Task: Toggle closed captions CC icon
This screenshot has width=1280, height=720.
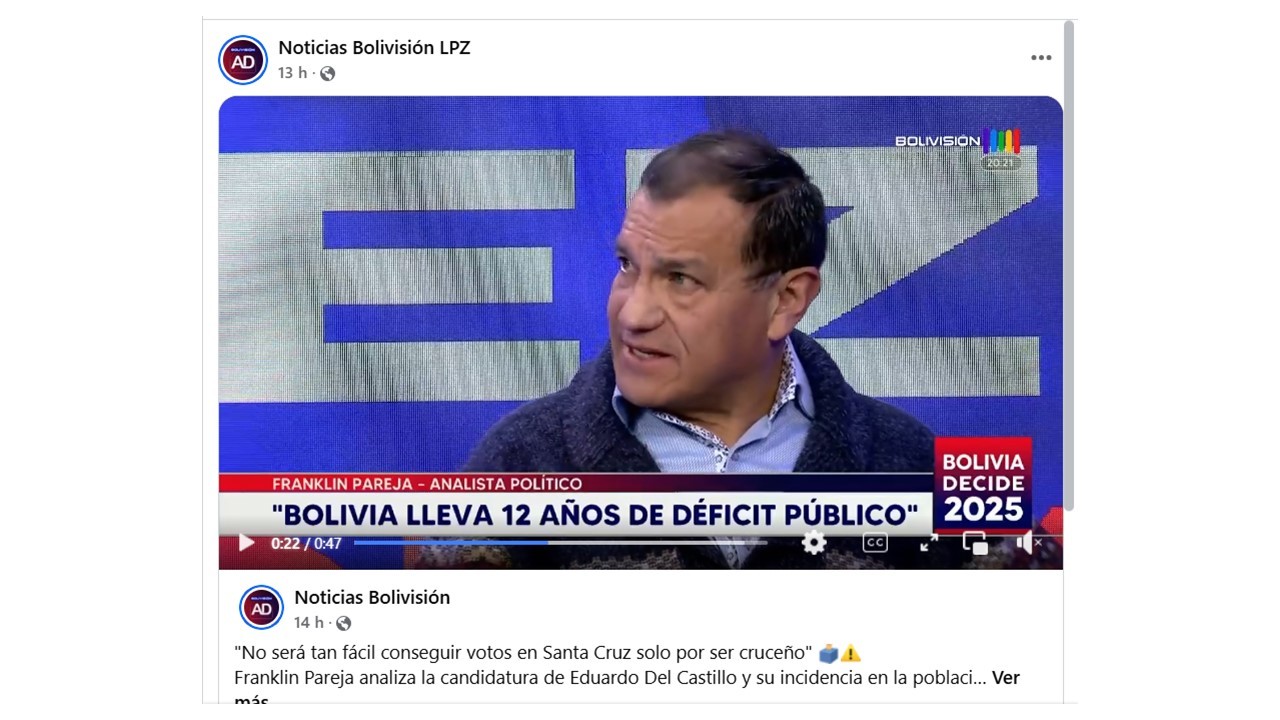Action: tap(875, 542)
